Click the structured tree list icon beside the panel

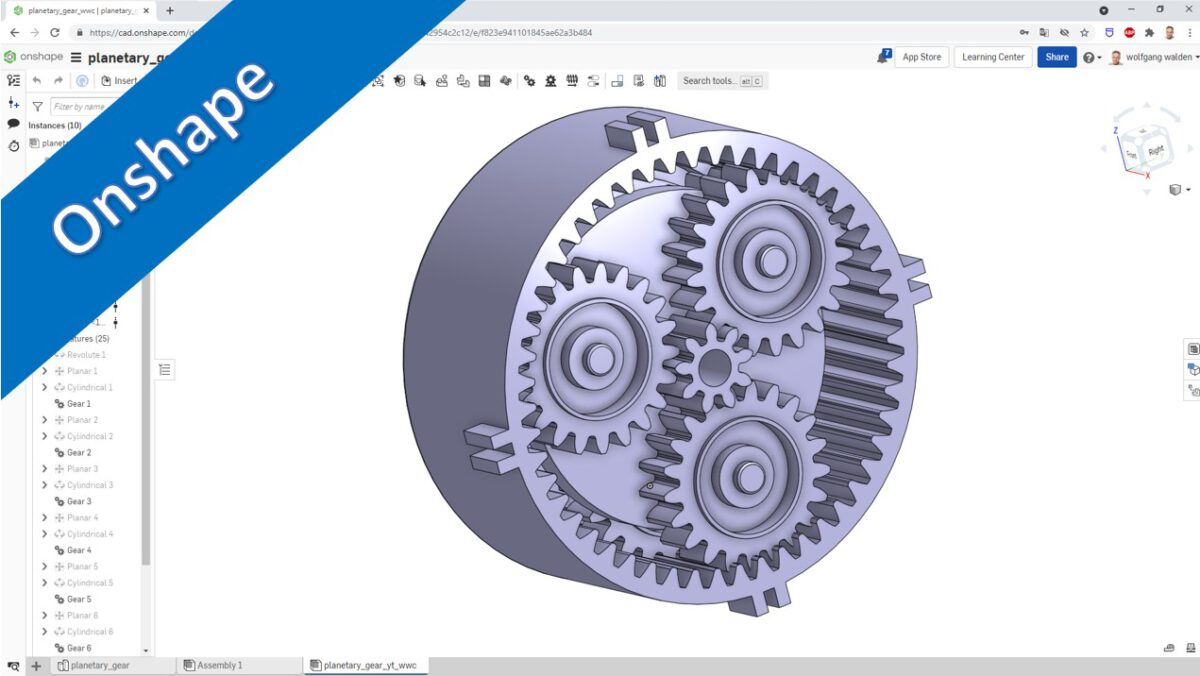tap(166, 369)
